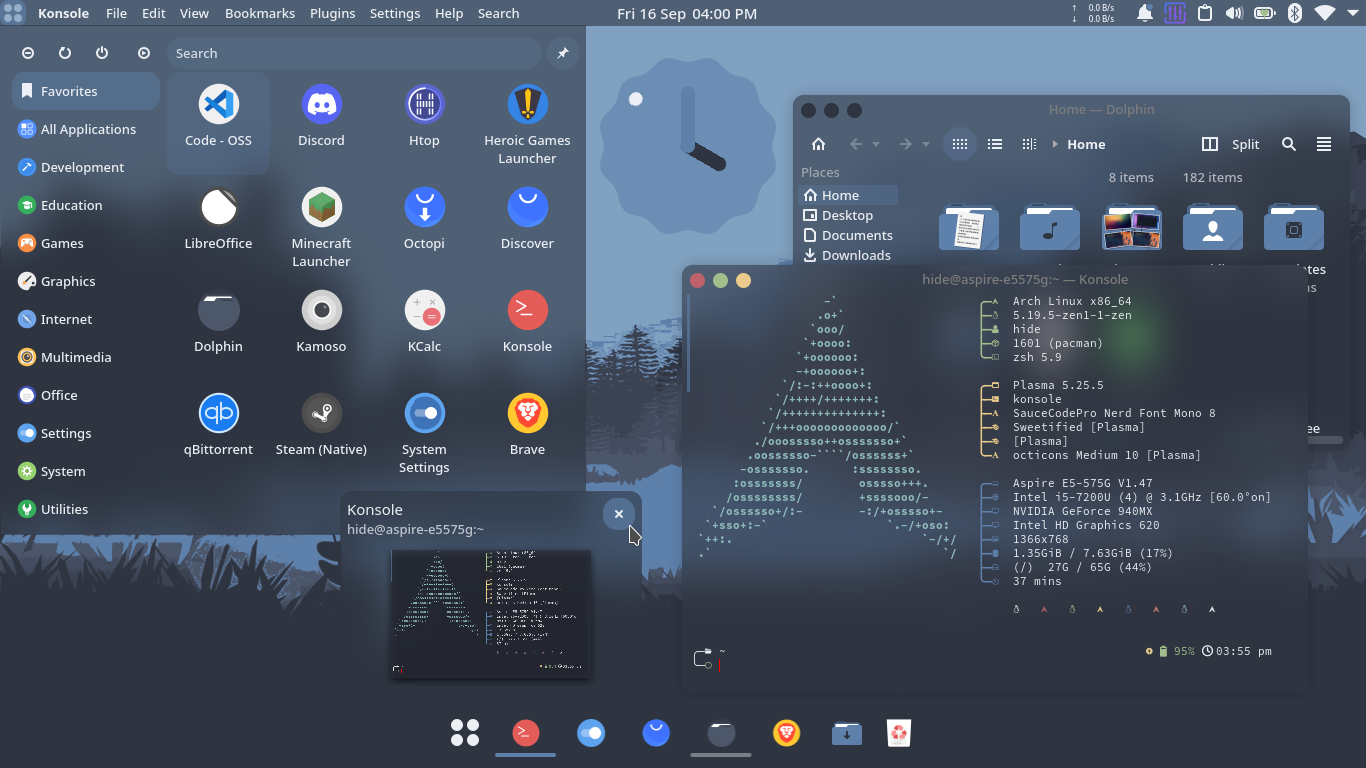This screenshot has width=1366, height=768.
Task: Switch Dolphin to details list view
Action: [994, 144]
